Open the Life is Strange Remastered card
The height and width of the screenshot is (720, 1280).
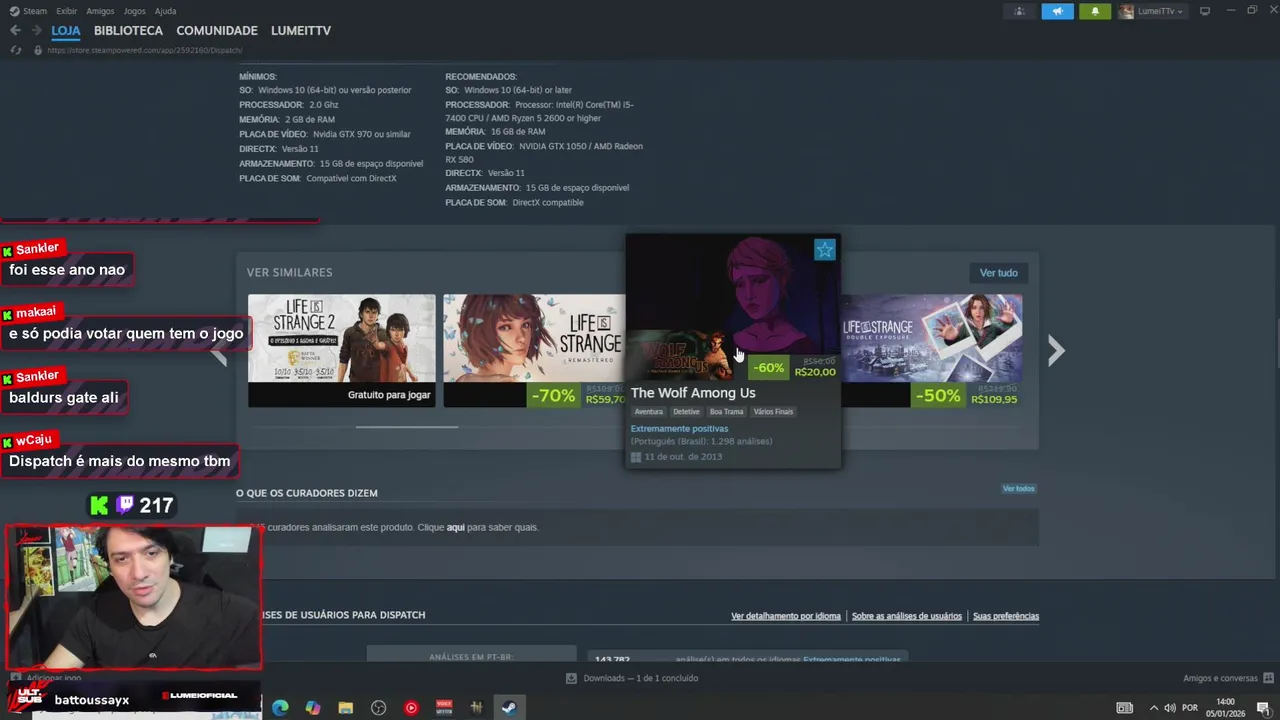(534, 350)
